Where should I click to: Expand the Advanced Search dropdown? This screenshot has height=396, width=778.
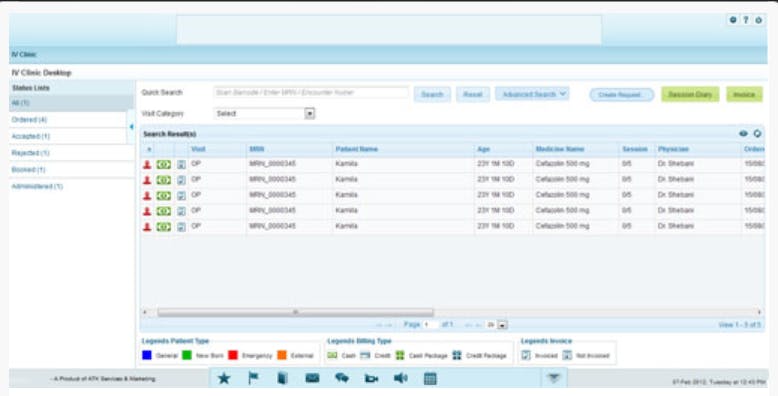[532, 94]
